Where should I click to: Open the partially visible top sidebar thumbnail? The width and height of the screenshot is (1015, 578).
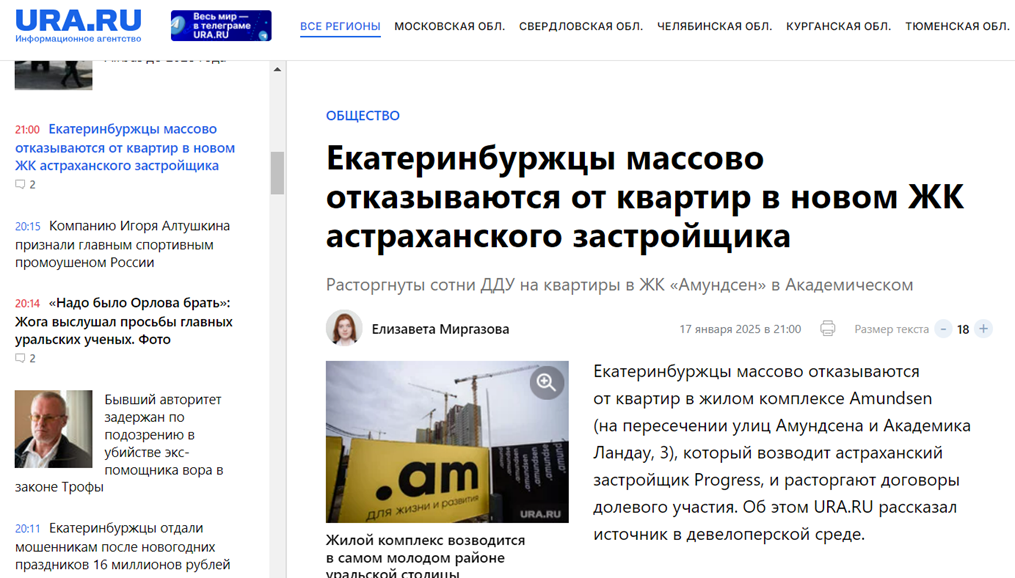[x=54, y=74]
